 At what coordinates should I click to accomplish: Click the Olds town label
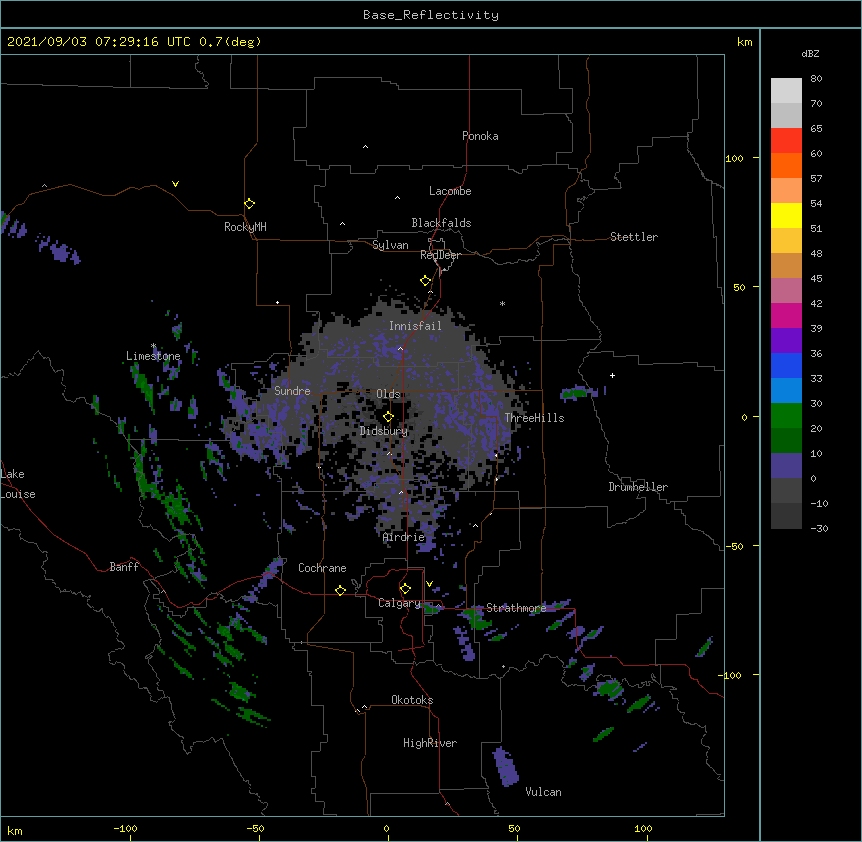coord(388,394)
